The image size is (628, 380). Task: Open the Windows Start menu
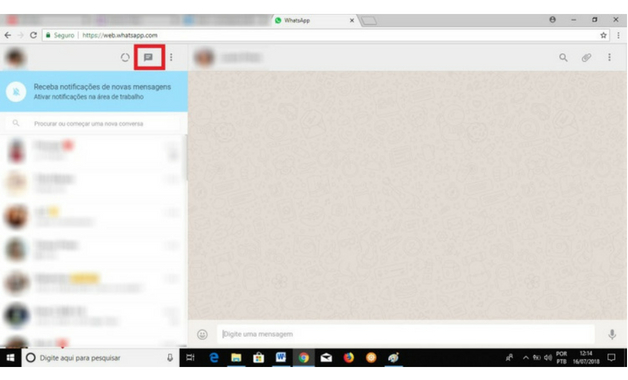click(x=10, y=358)
